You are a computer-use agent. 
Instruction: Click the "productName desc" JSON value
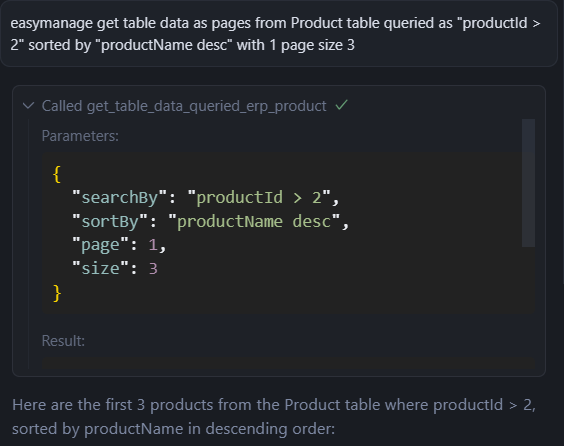[x=254, y=221]
